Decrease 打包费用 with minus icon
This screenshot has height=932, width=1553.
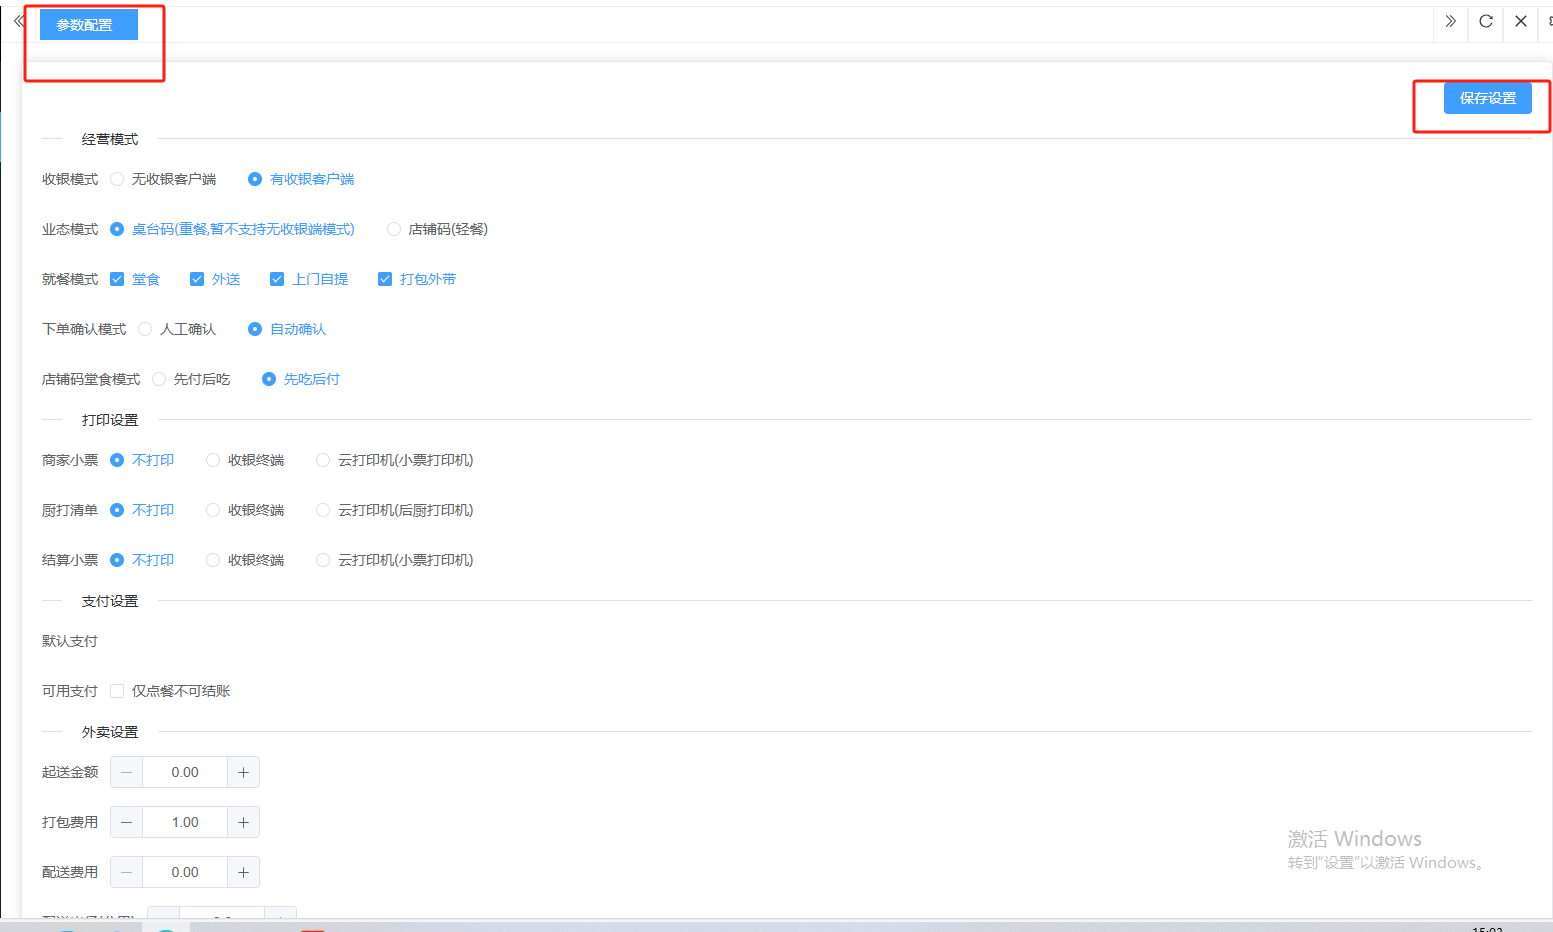pyautogui.click(x=126, y=822)
